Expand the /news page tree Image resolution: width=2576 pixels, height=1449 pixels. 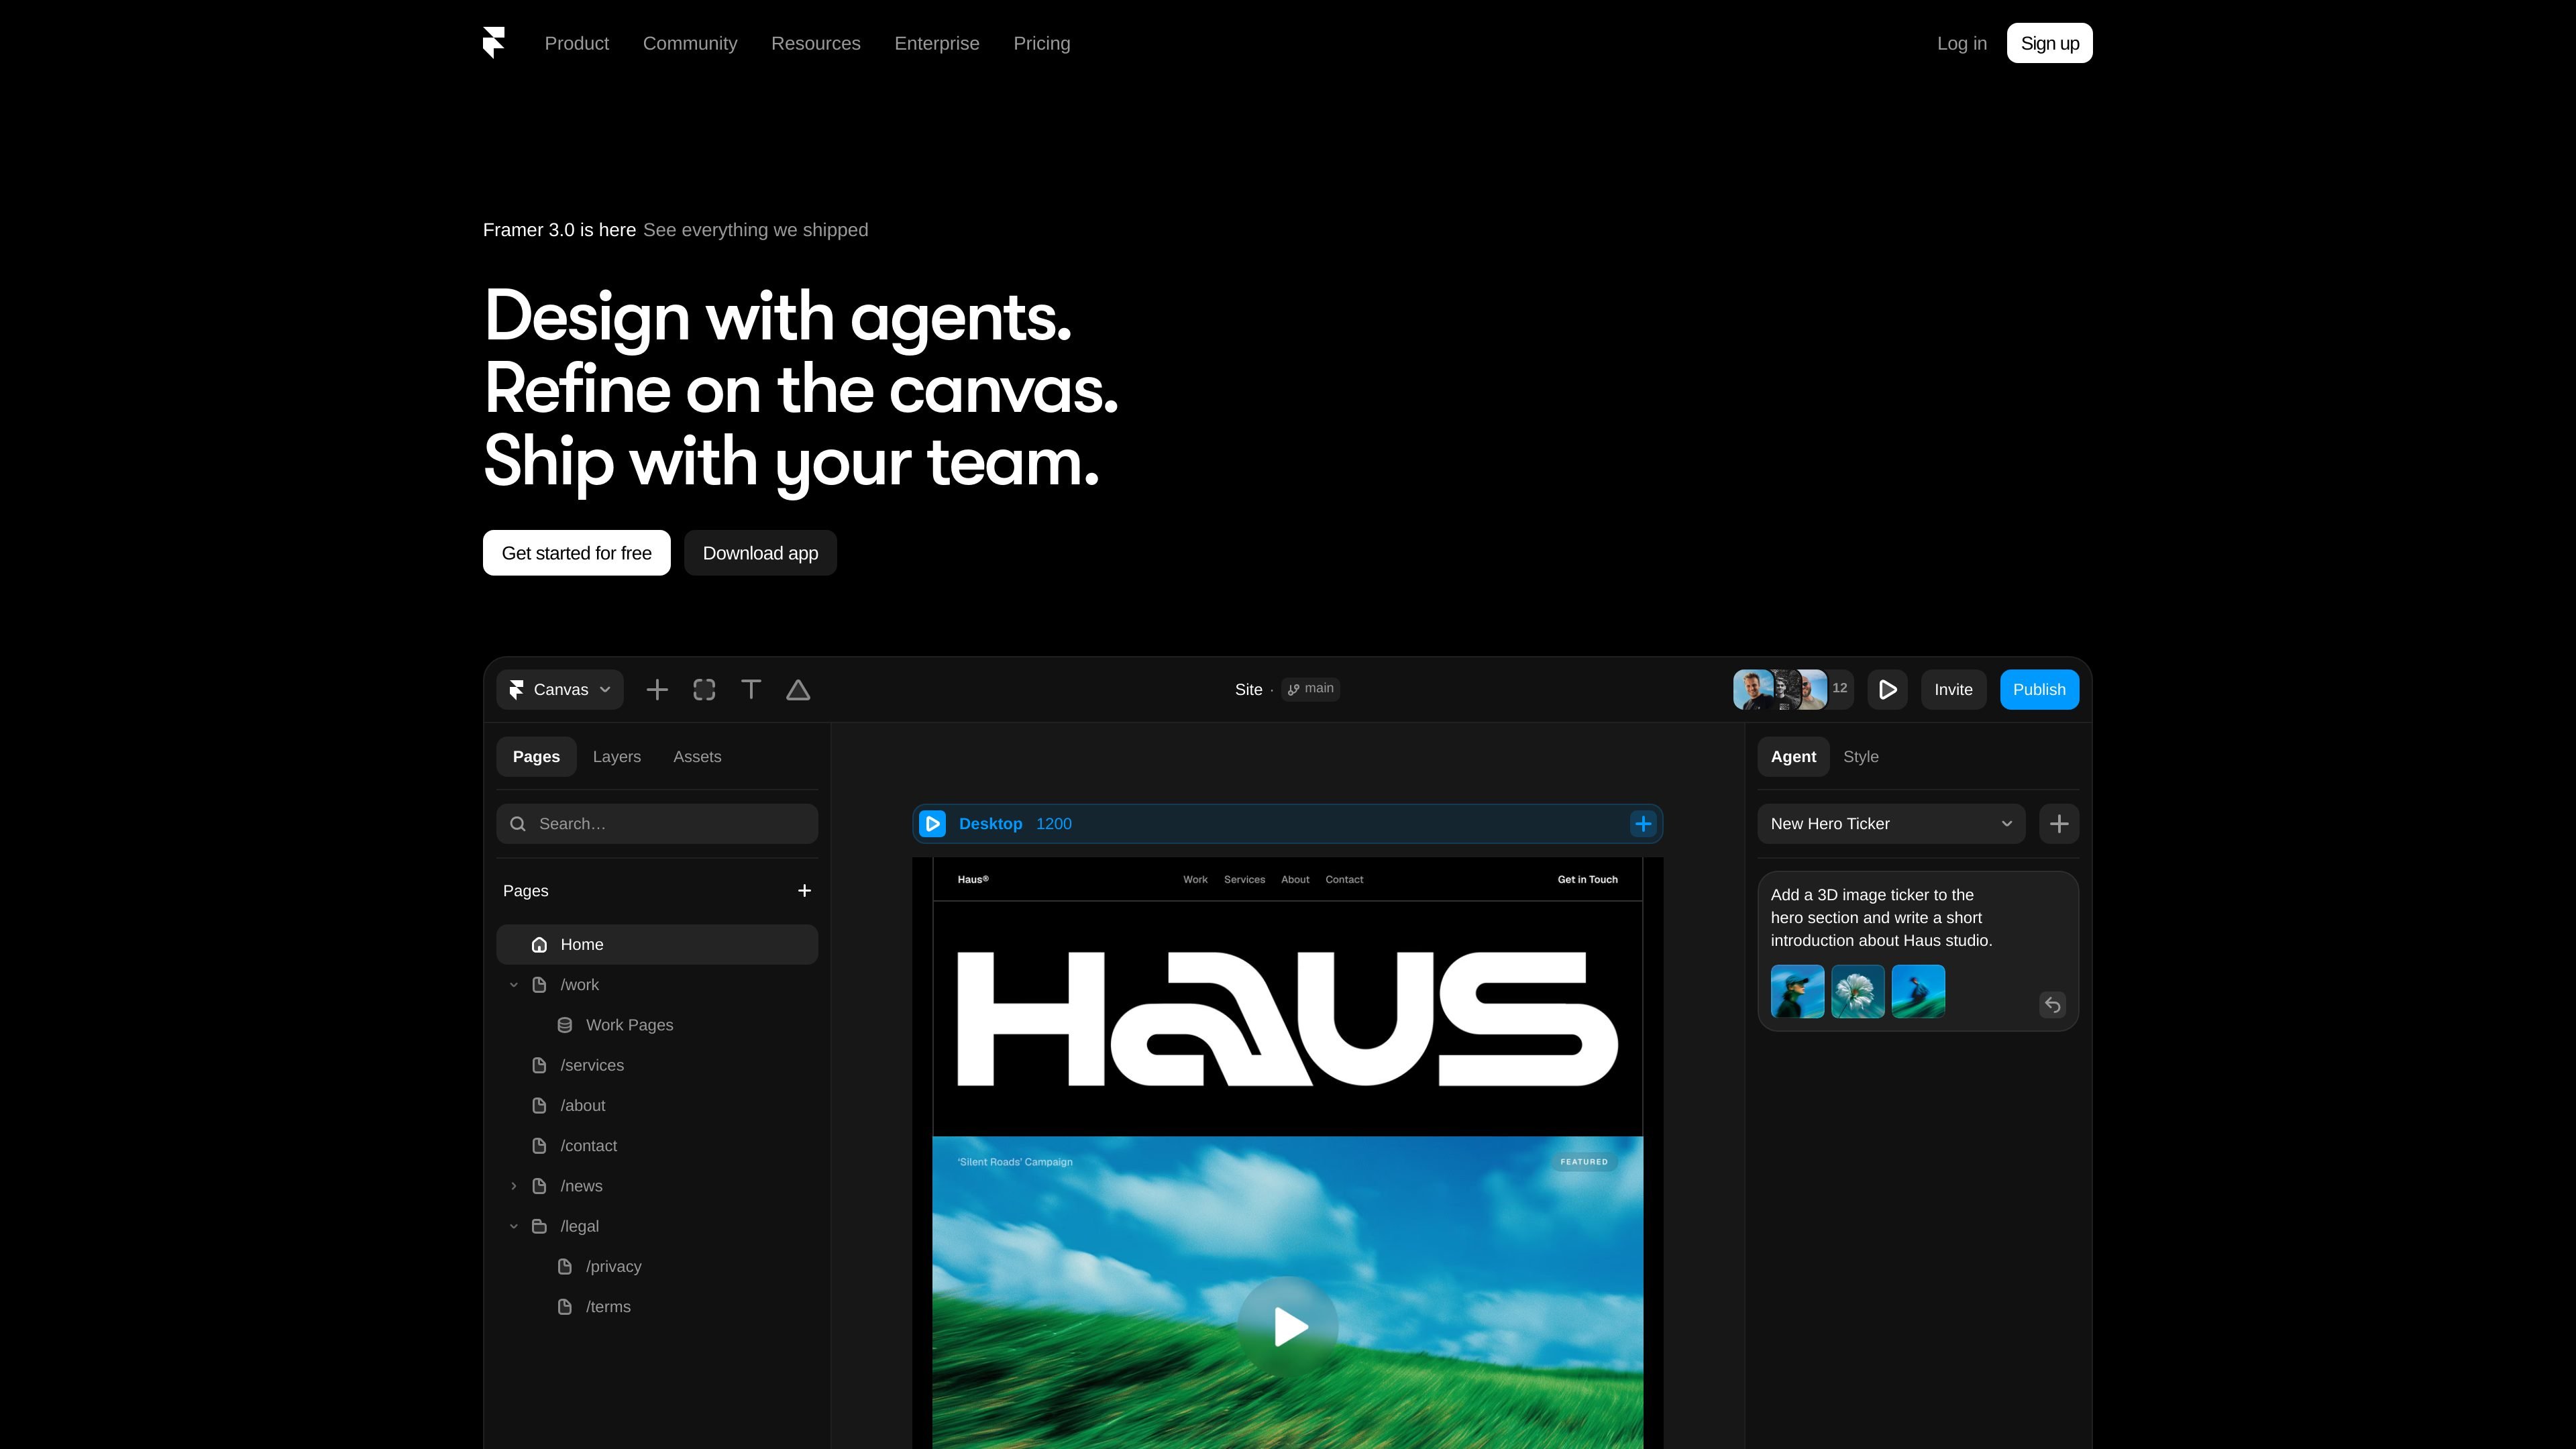tap(514, 1186)
